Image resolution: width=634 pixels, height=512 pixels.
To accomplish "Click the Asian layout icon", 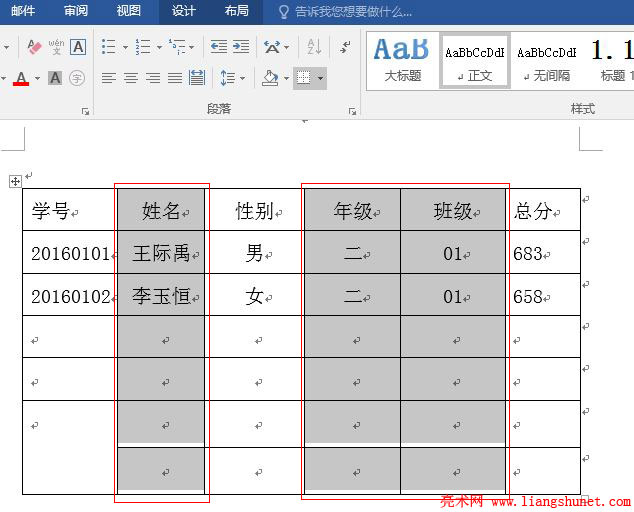I will pyautogui.click(x=272, y=47).
